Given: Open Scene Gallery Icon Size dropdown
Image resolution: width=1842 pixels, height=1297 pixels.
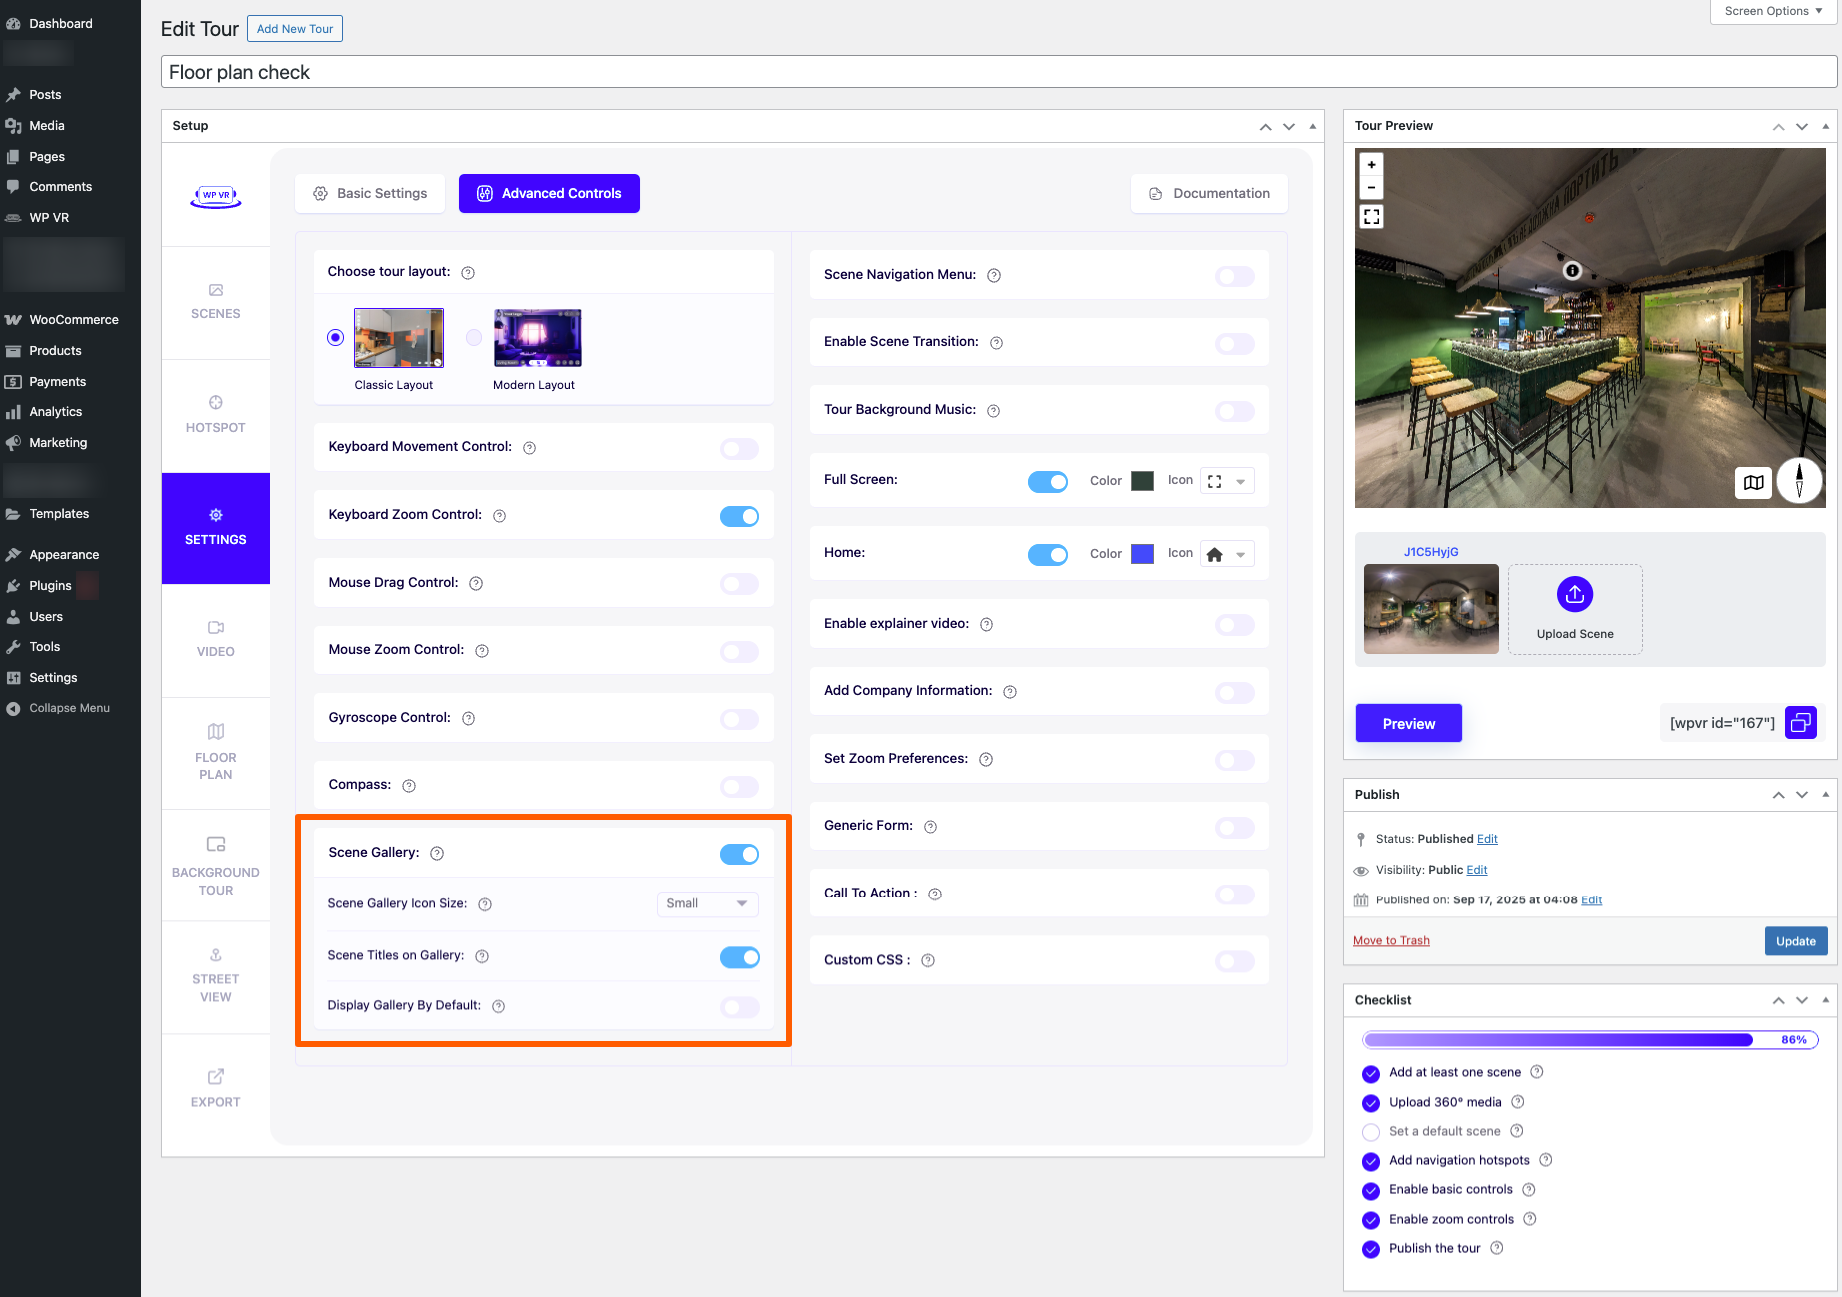Looking at the screenshot, I should [707, 904].
